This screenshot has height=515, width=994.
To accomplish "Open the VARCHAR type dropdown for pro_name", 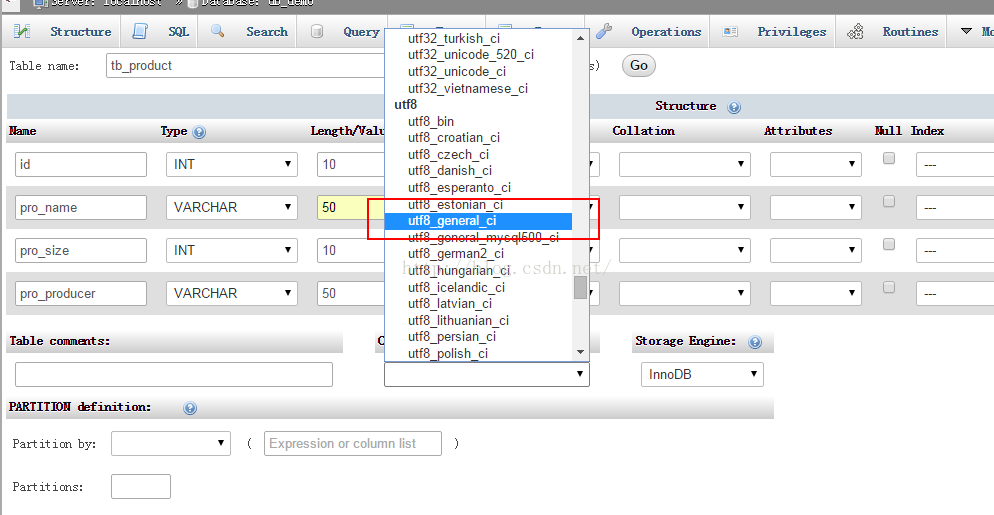I will [232, 208].
